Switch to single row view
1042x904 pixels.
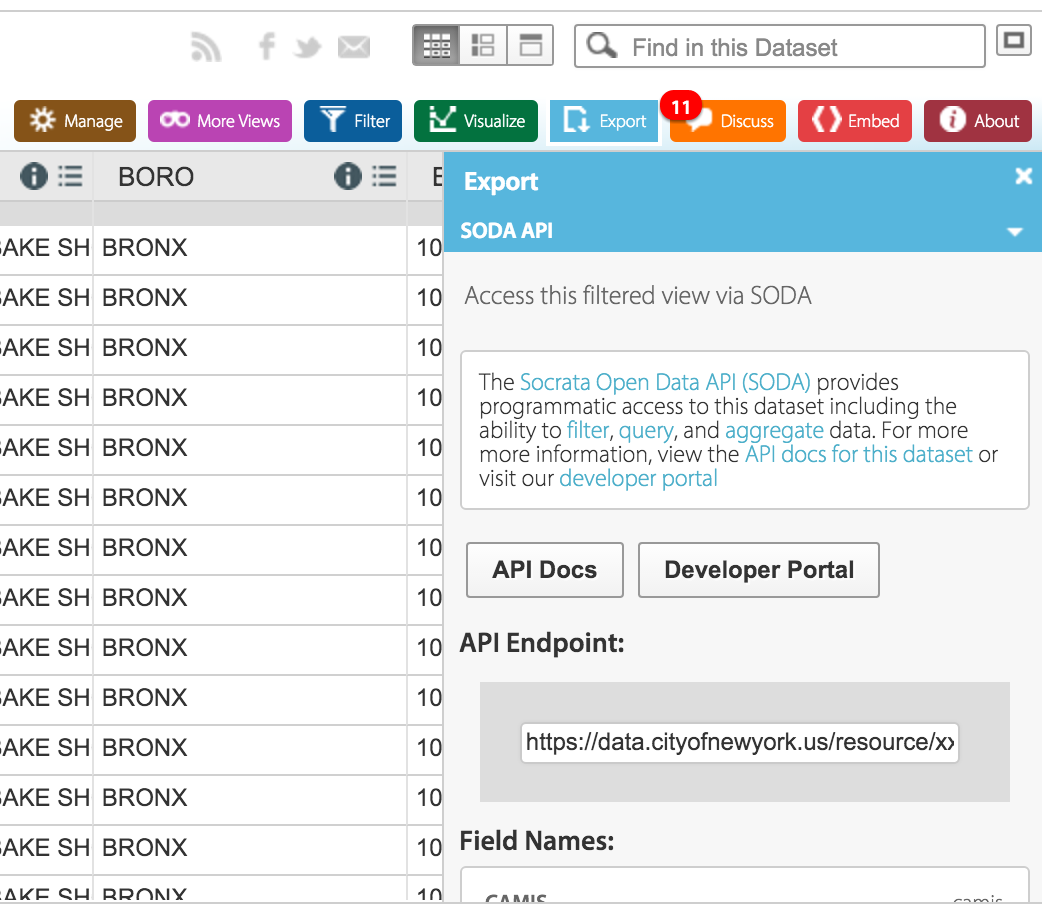pyautogui.click(x=530, y=46)
